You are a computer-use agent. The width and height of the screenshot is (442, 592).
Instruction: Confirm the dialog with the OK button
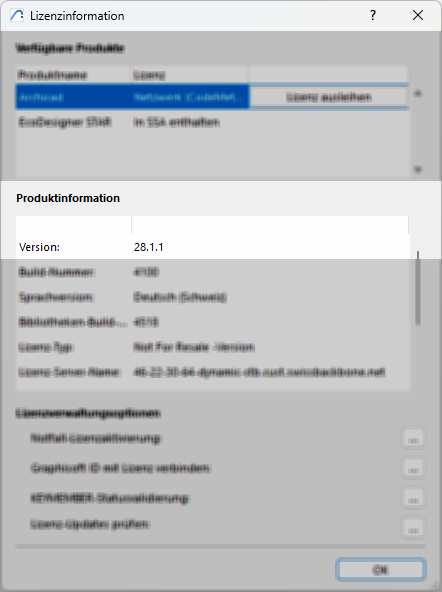[381, 570]
